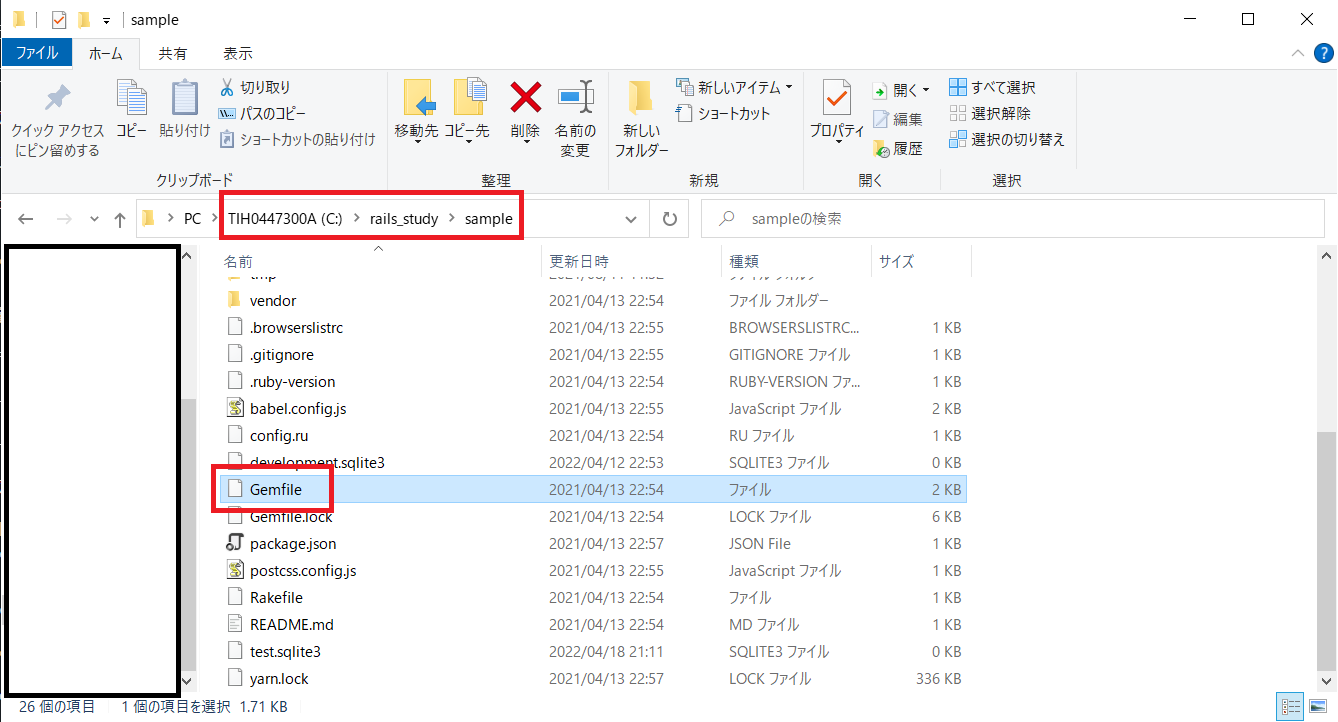Click the sample search field
This screenshot has width=1338, height=722.
(x=1013, y=219)
